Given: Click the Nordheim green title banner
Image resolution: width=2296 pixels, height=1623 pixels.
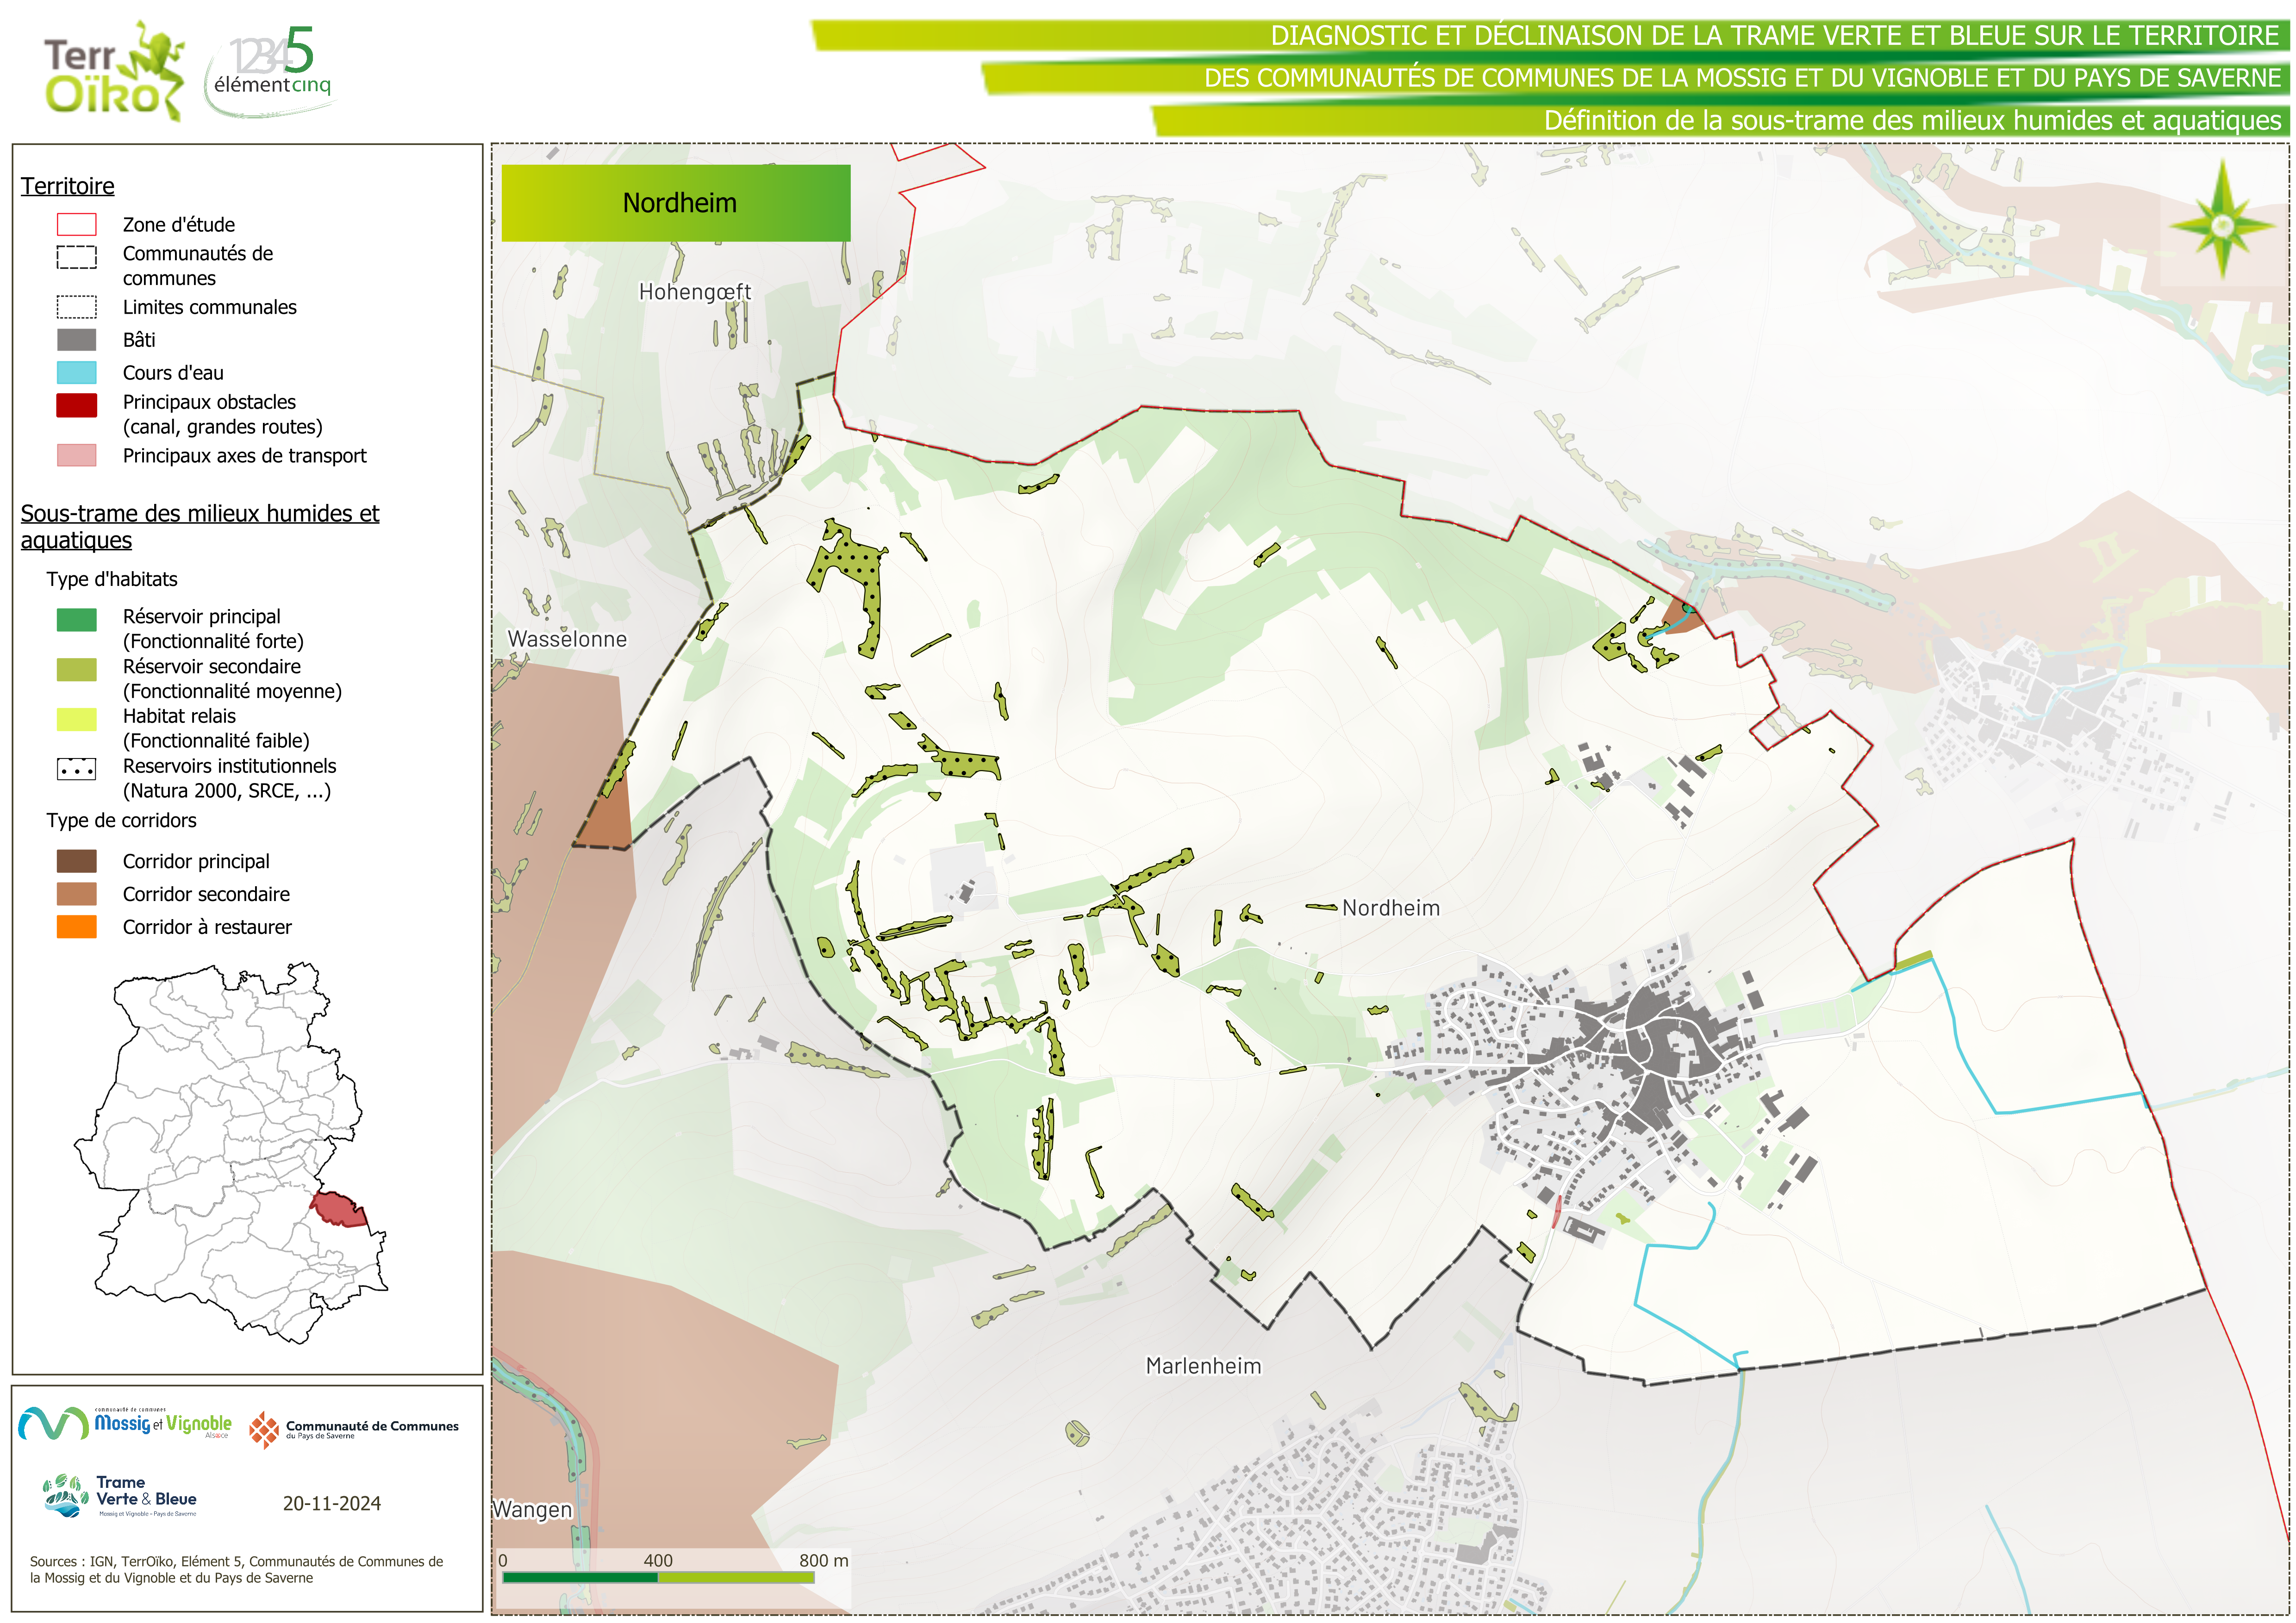Looking at the screenshot, I should pyautogui.click(x=676, y=203).
